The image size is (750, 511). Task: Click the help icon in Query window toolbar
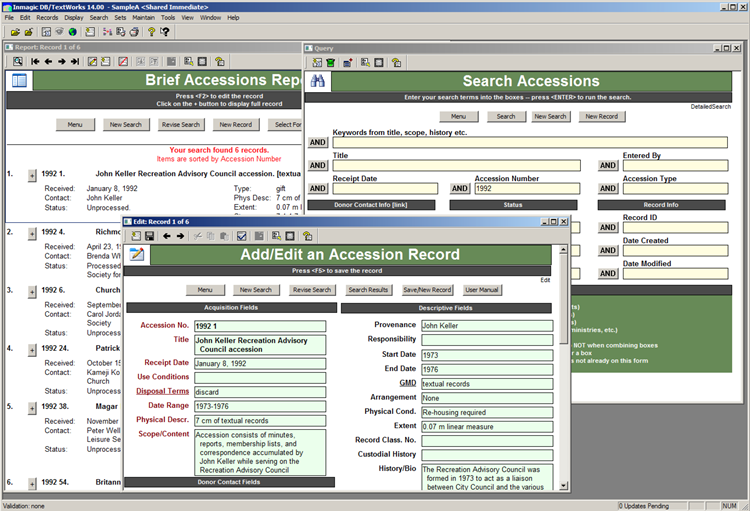(396, 63)
